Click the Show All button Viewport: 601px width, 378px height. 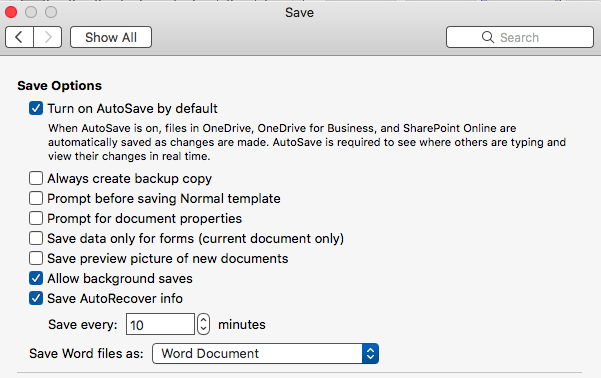coord(111,37)
